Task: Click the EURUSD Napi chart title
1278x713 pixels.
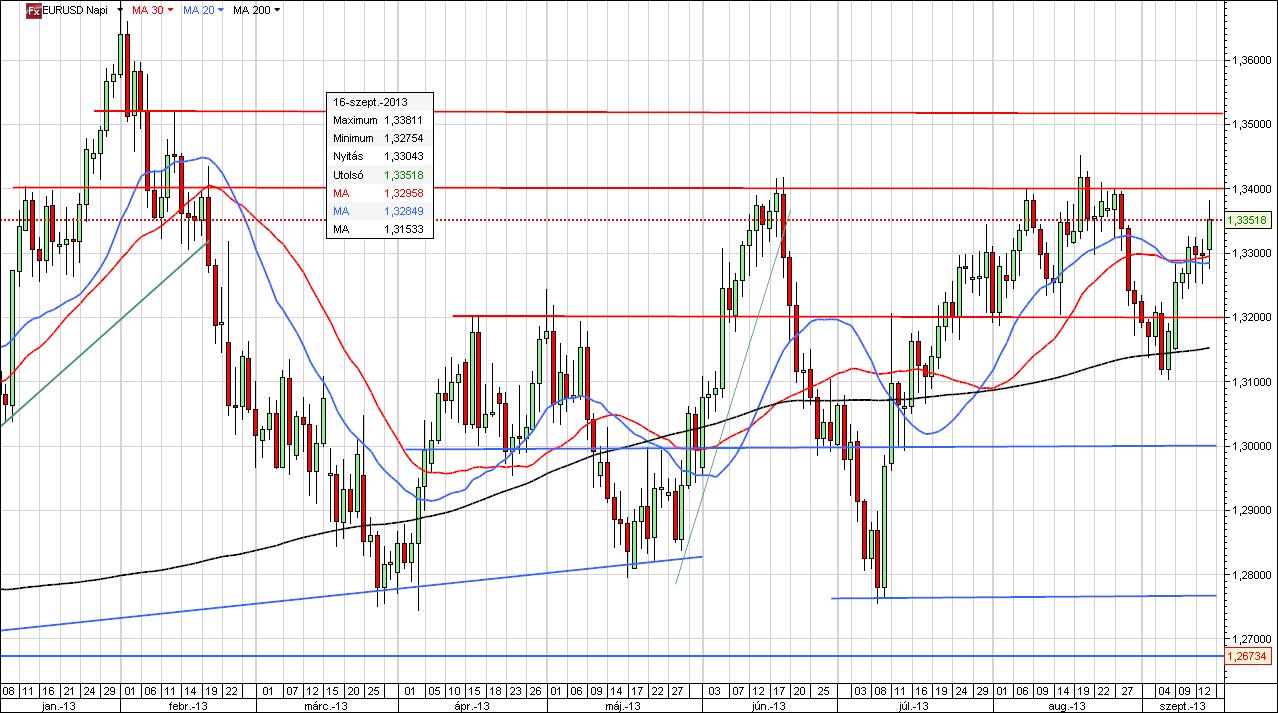Action: pos(77,10)
